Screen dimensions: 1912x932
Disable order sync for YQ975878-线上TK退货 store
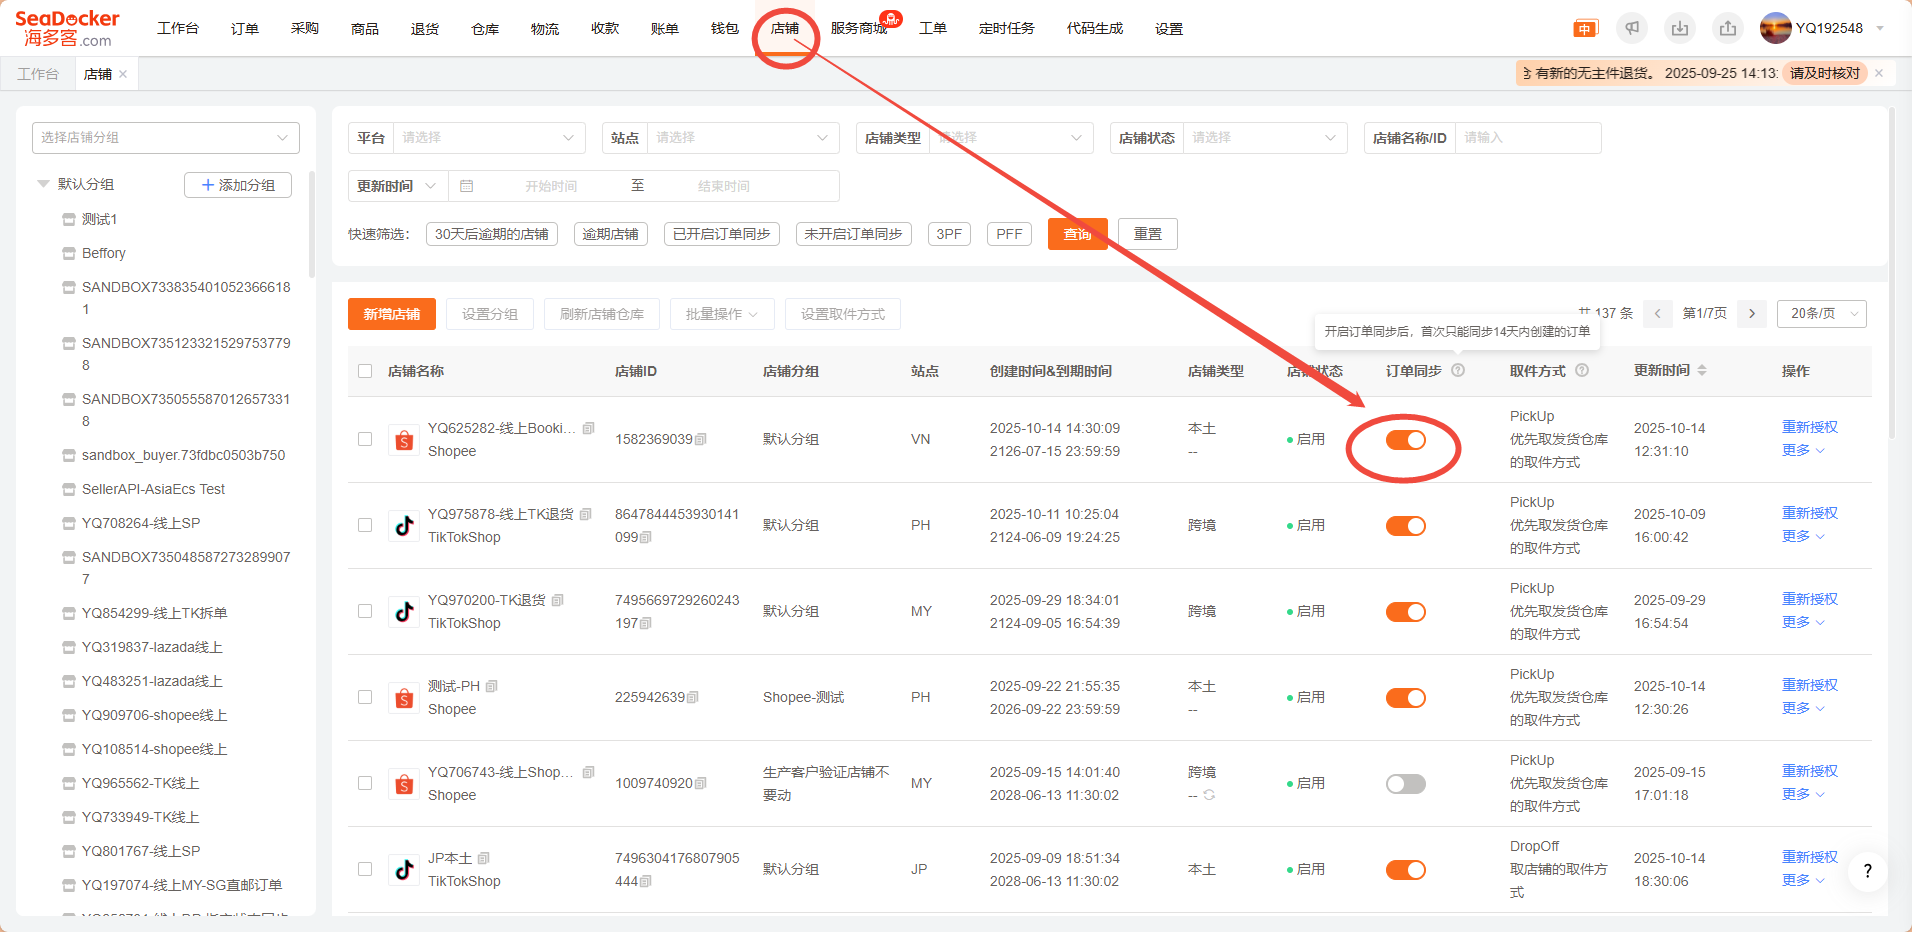click(1405, 526)
